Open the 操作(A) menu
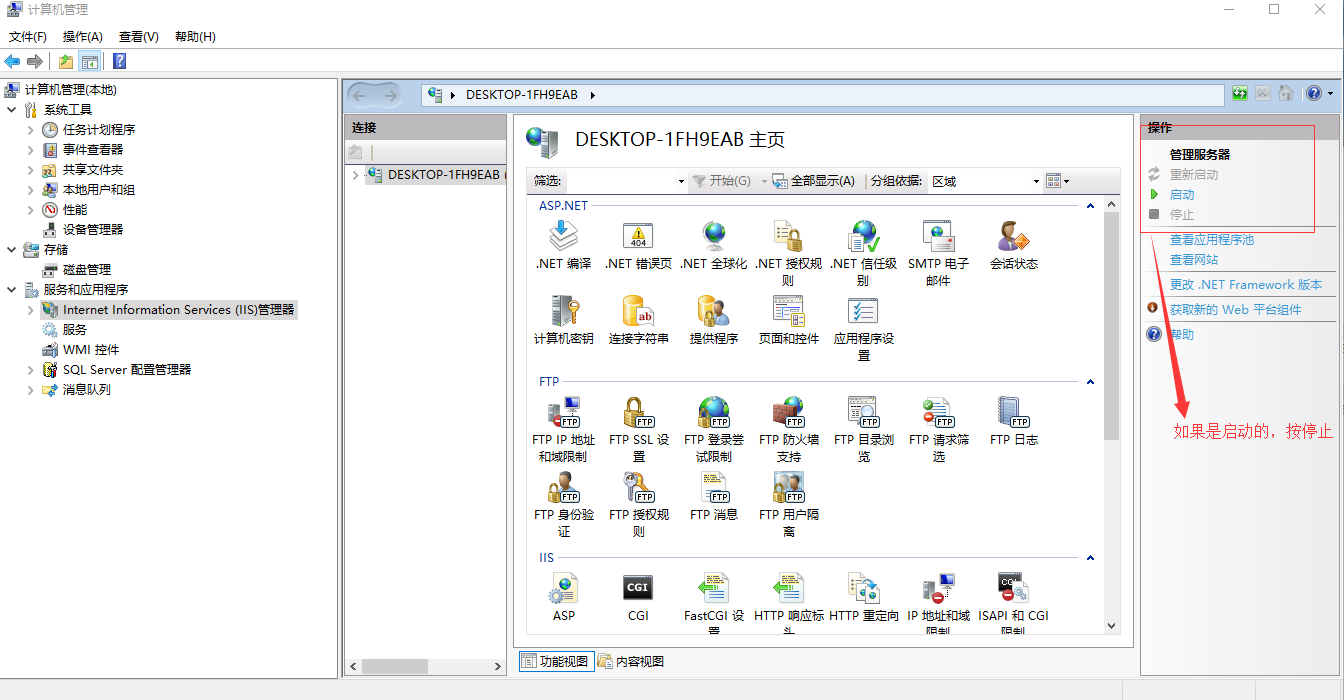Screen dimensions: 1344x700 click(x=83, y=37)
